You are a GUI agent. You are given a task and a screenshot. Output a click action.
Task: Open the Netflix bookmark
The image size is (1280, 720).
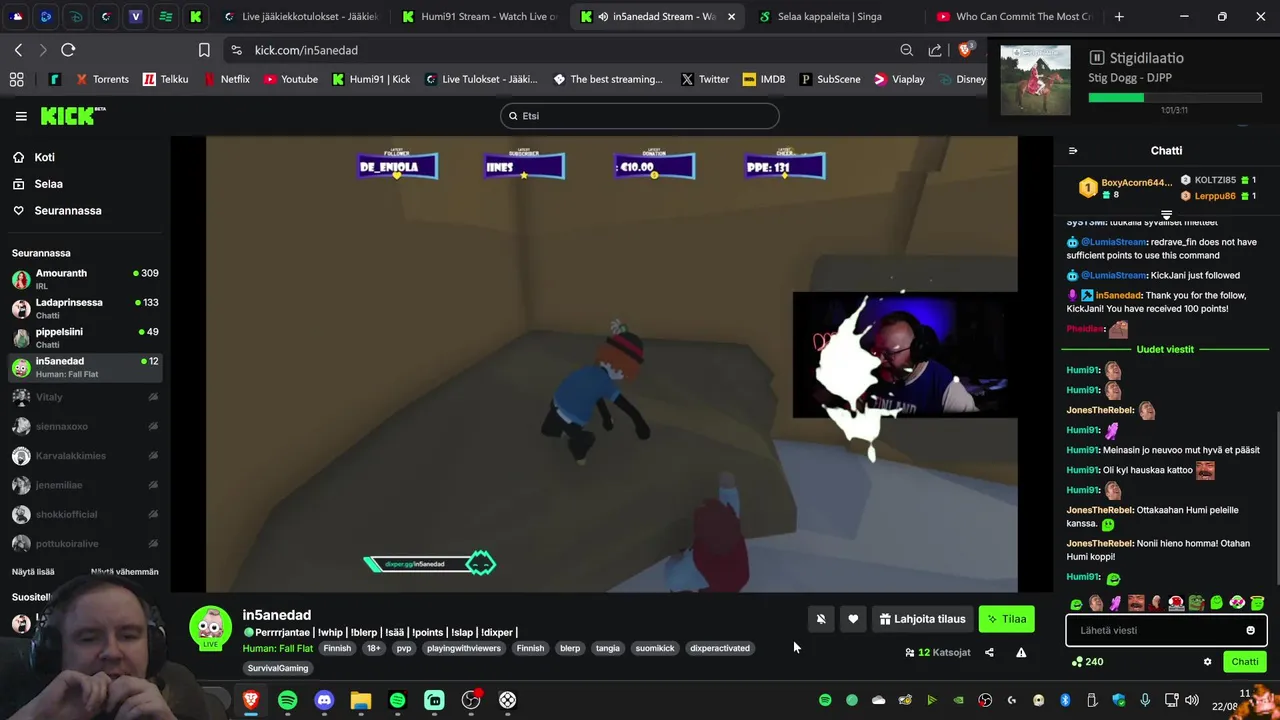coord(226,79)
